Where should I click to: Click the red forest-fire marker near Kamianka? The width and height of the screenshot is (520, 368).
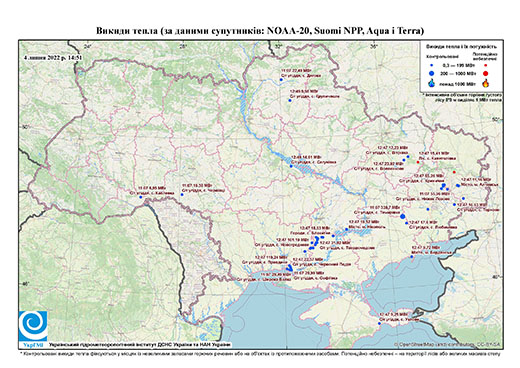point(418,162)
